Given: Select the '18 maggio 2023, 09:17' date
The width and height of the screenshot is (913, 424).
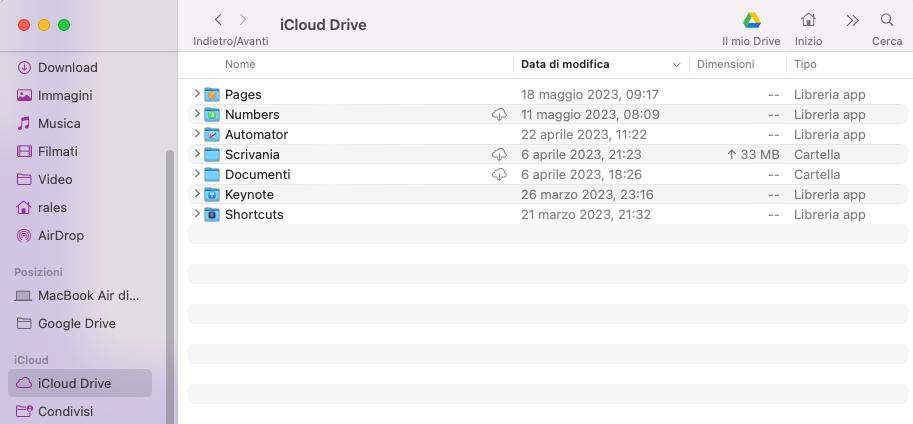Looking at the screenshot, I should (590, 94).
